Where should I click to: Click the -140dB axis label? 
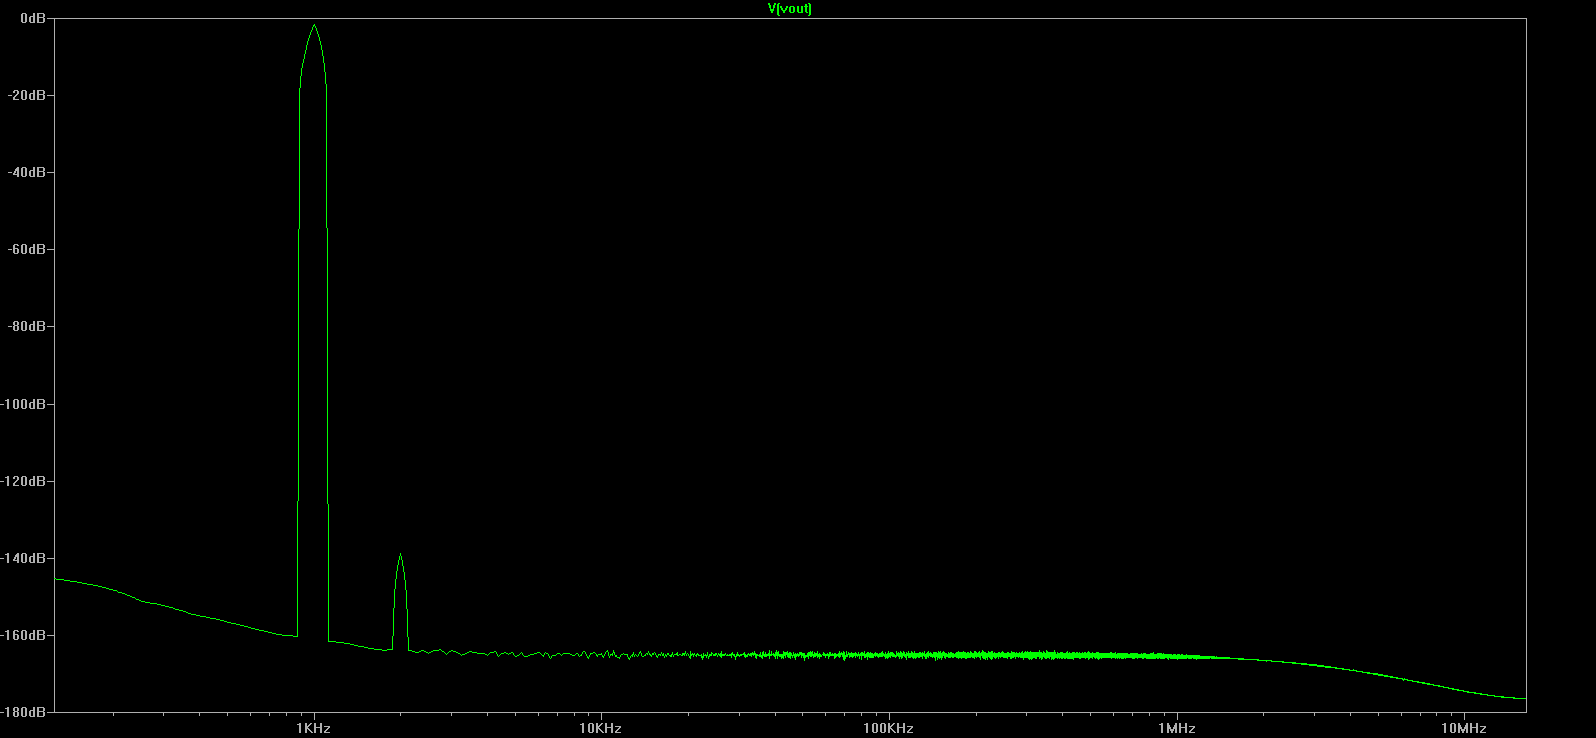pos(24,558)
